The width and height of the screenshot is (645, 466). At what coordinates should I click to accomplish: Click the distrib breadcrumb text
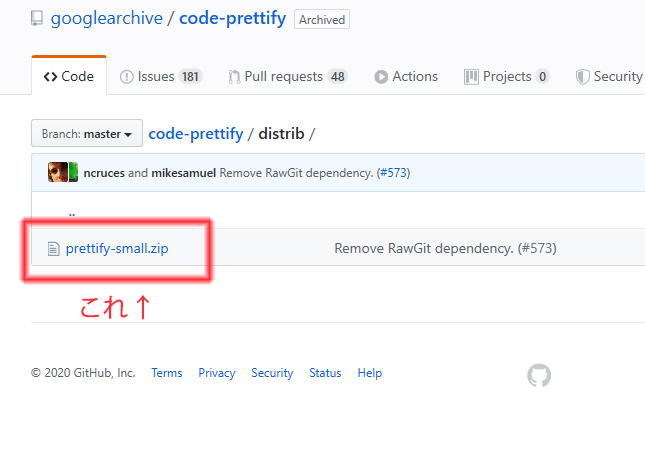pyautogui.click(x=281, y=134)
